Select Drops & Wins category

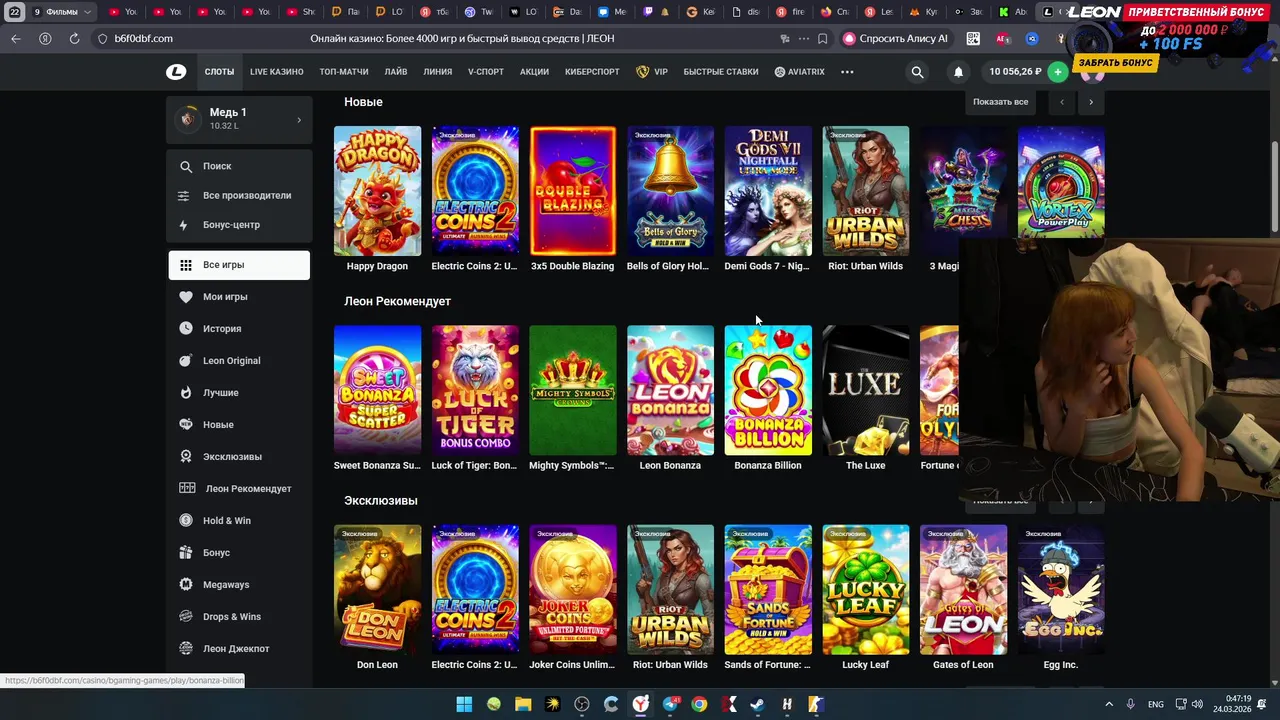click(239, 617)
